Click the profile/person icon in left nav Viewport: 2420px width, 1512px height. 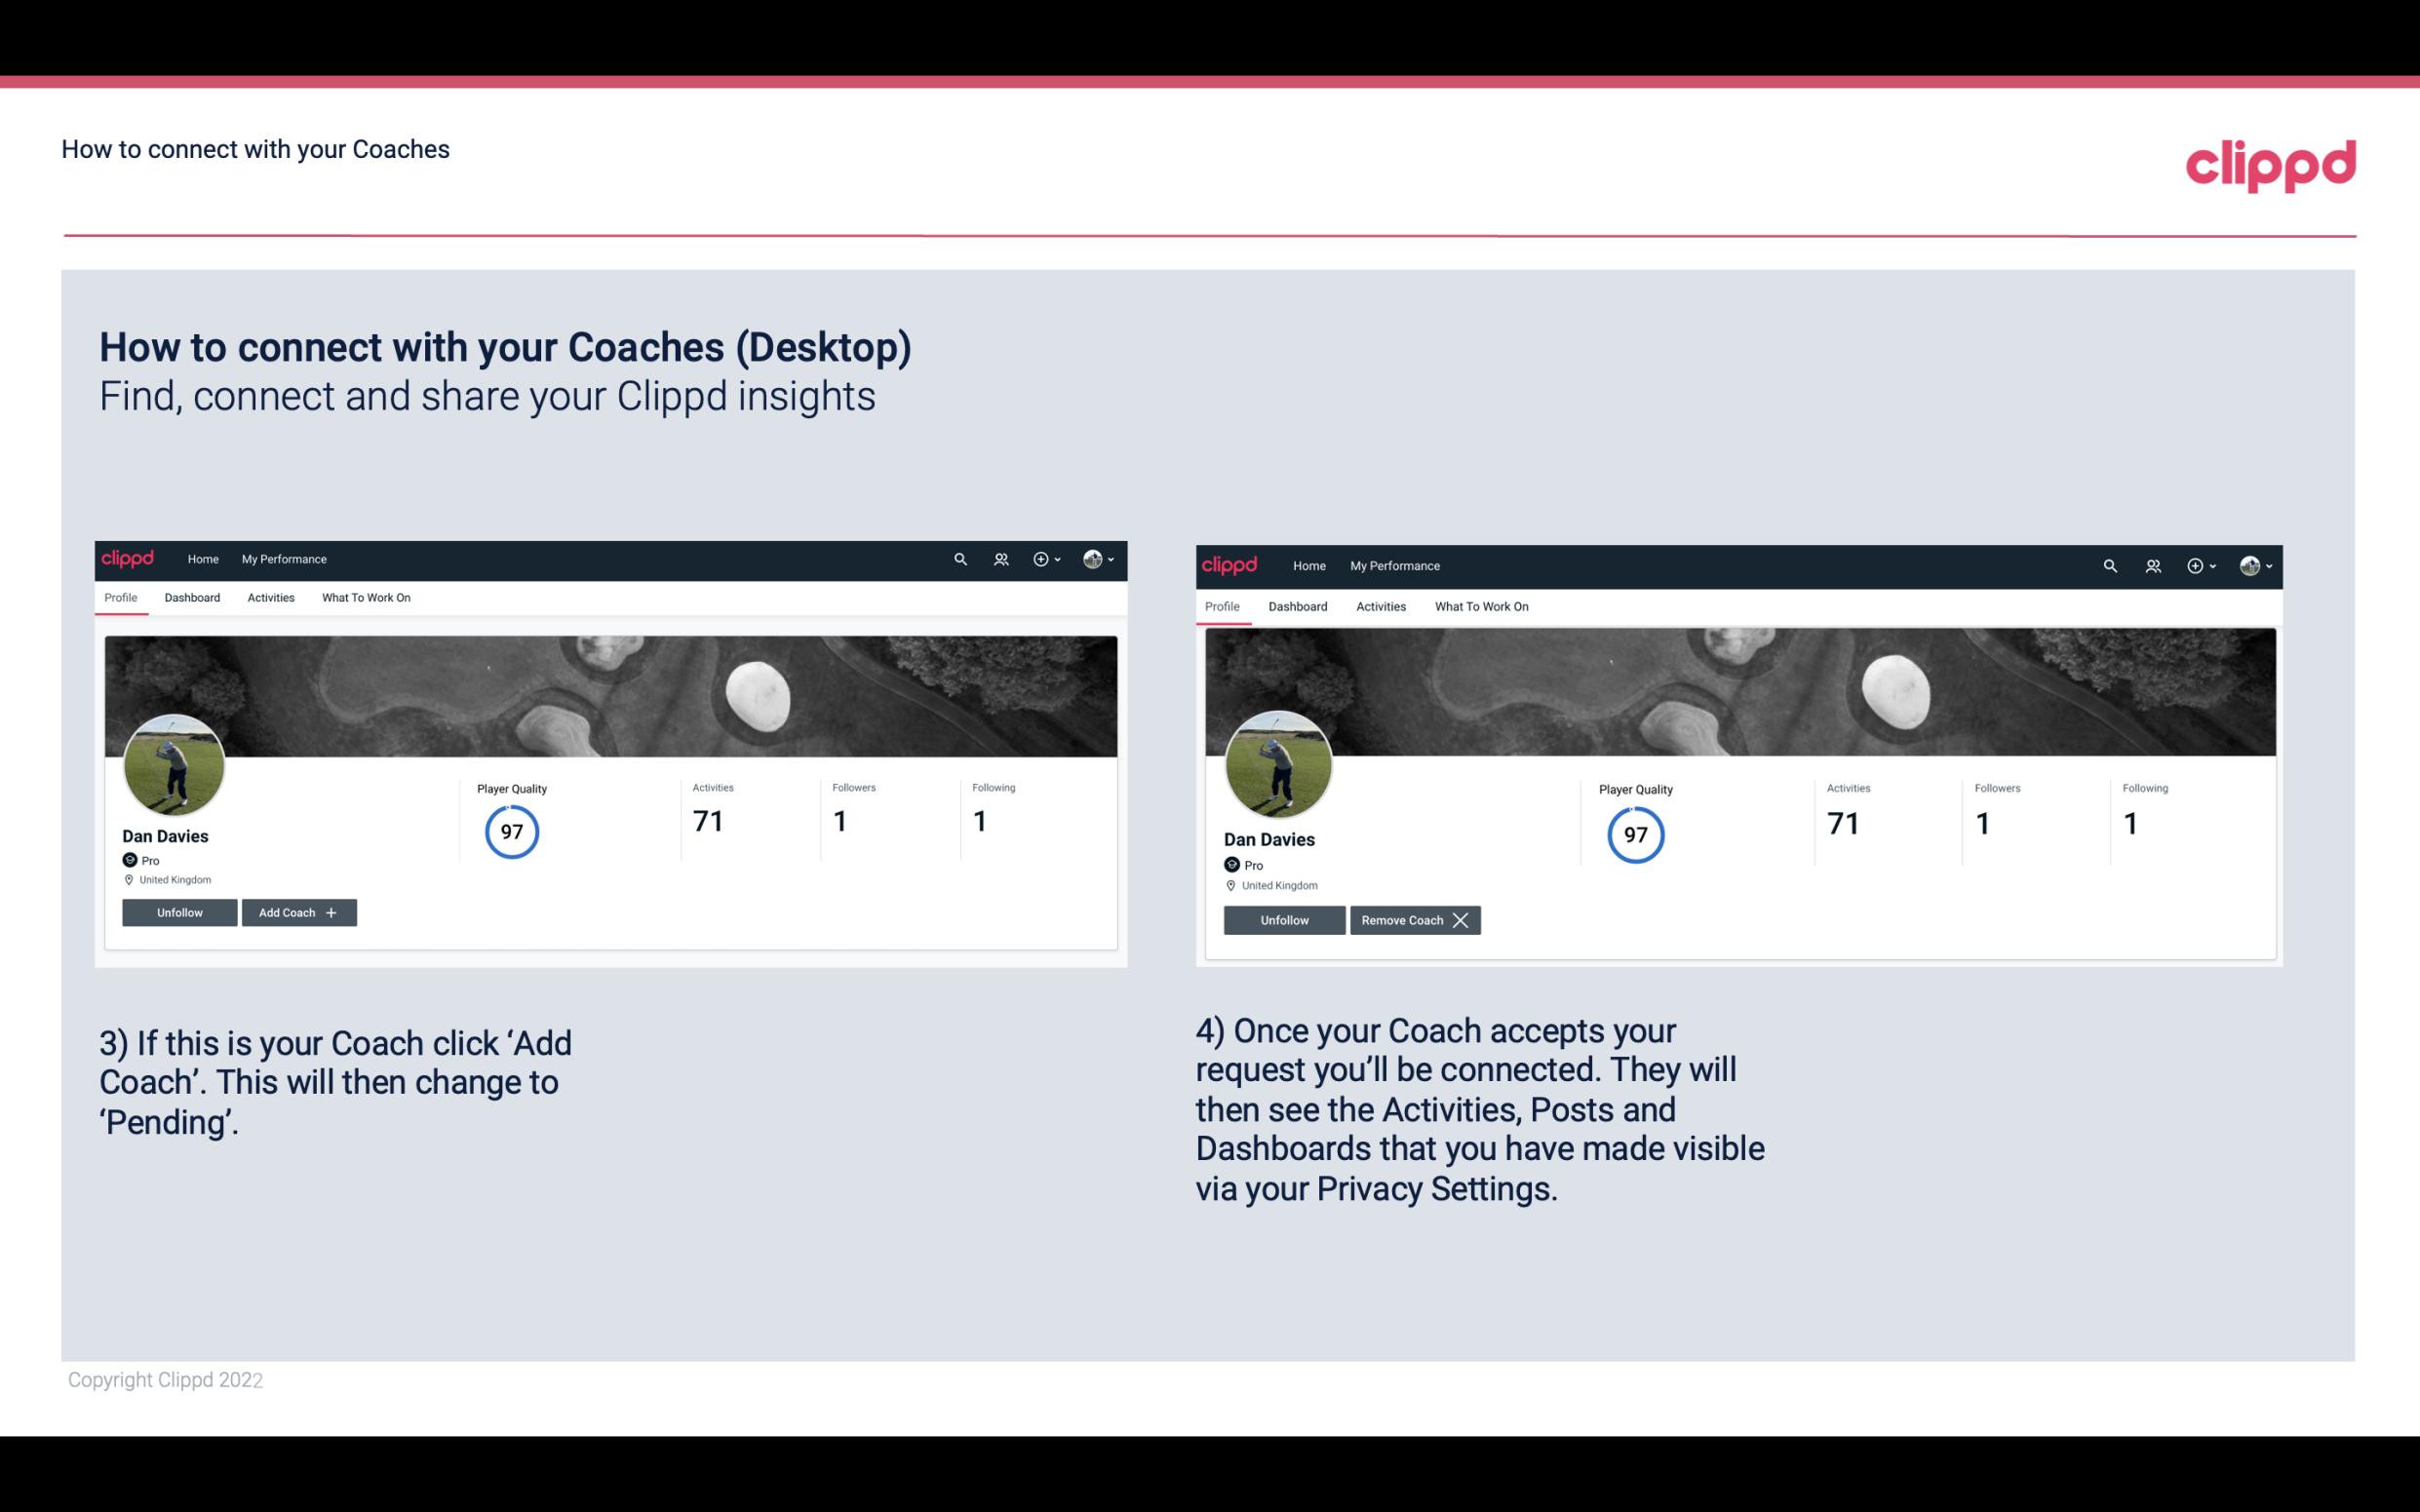click(1000, 558)
